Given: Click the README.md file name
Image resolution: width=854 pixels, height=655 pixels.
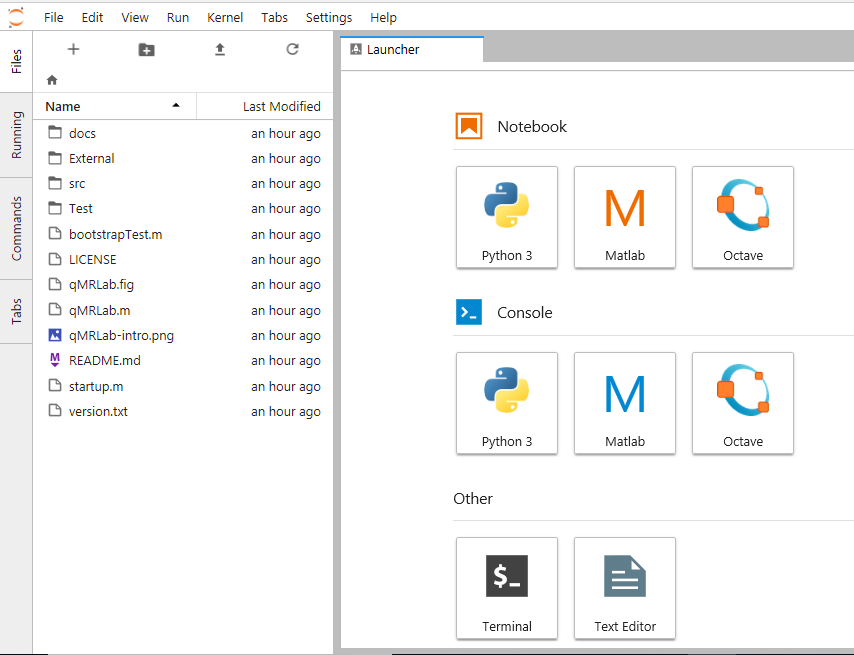Looking at the screenshot, I should [x=105, y=360].
